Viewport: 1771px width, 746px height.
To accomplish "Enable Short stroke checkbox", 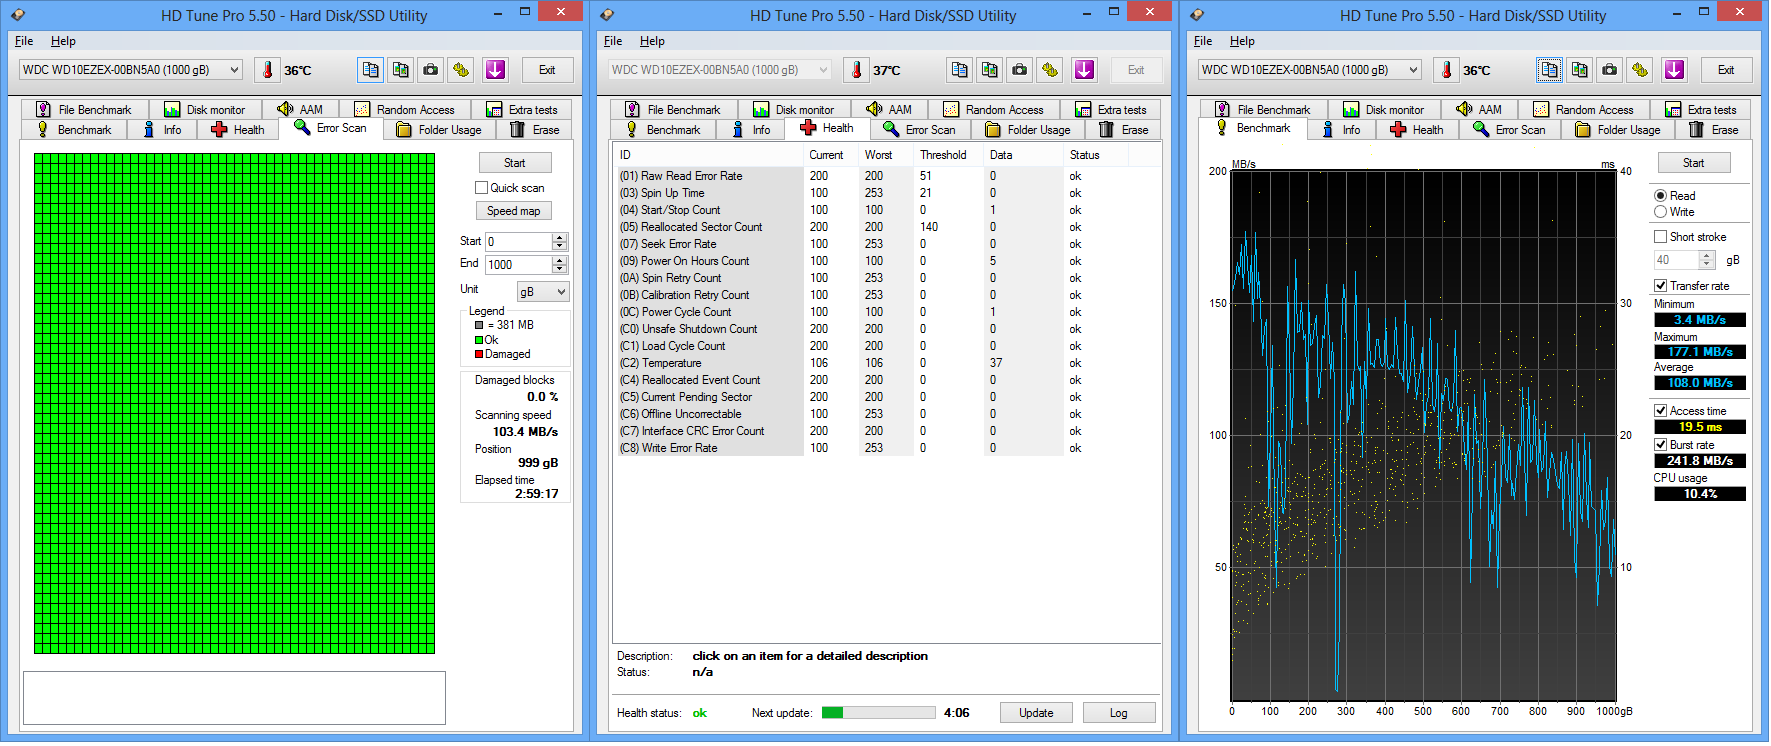I will (1661, 237).
